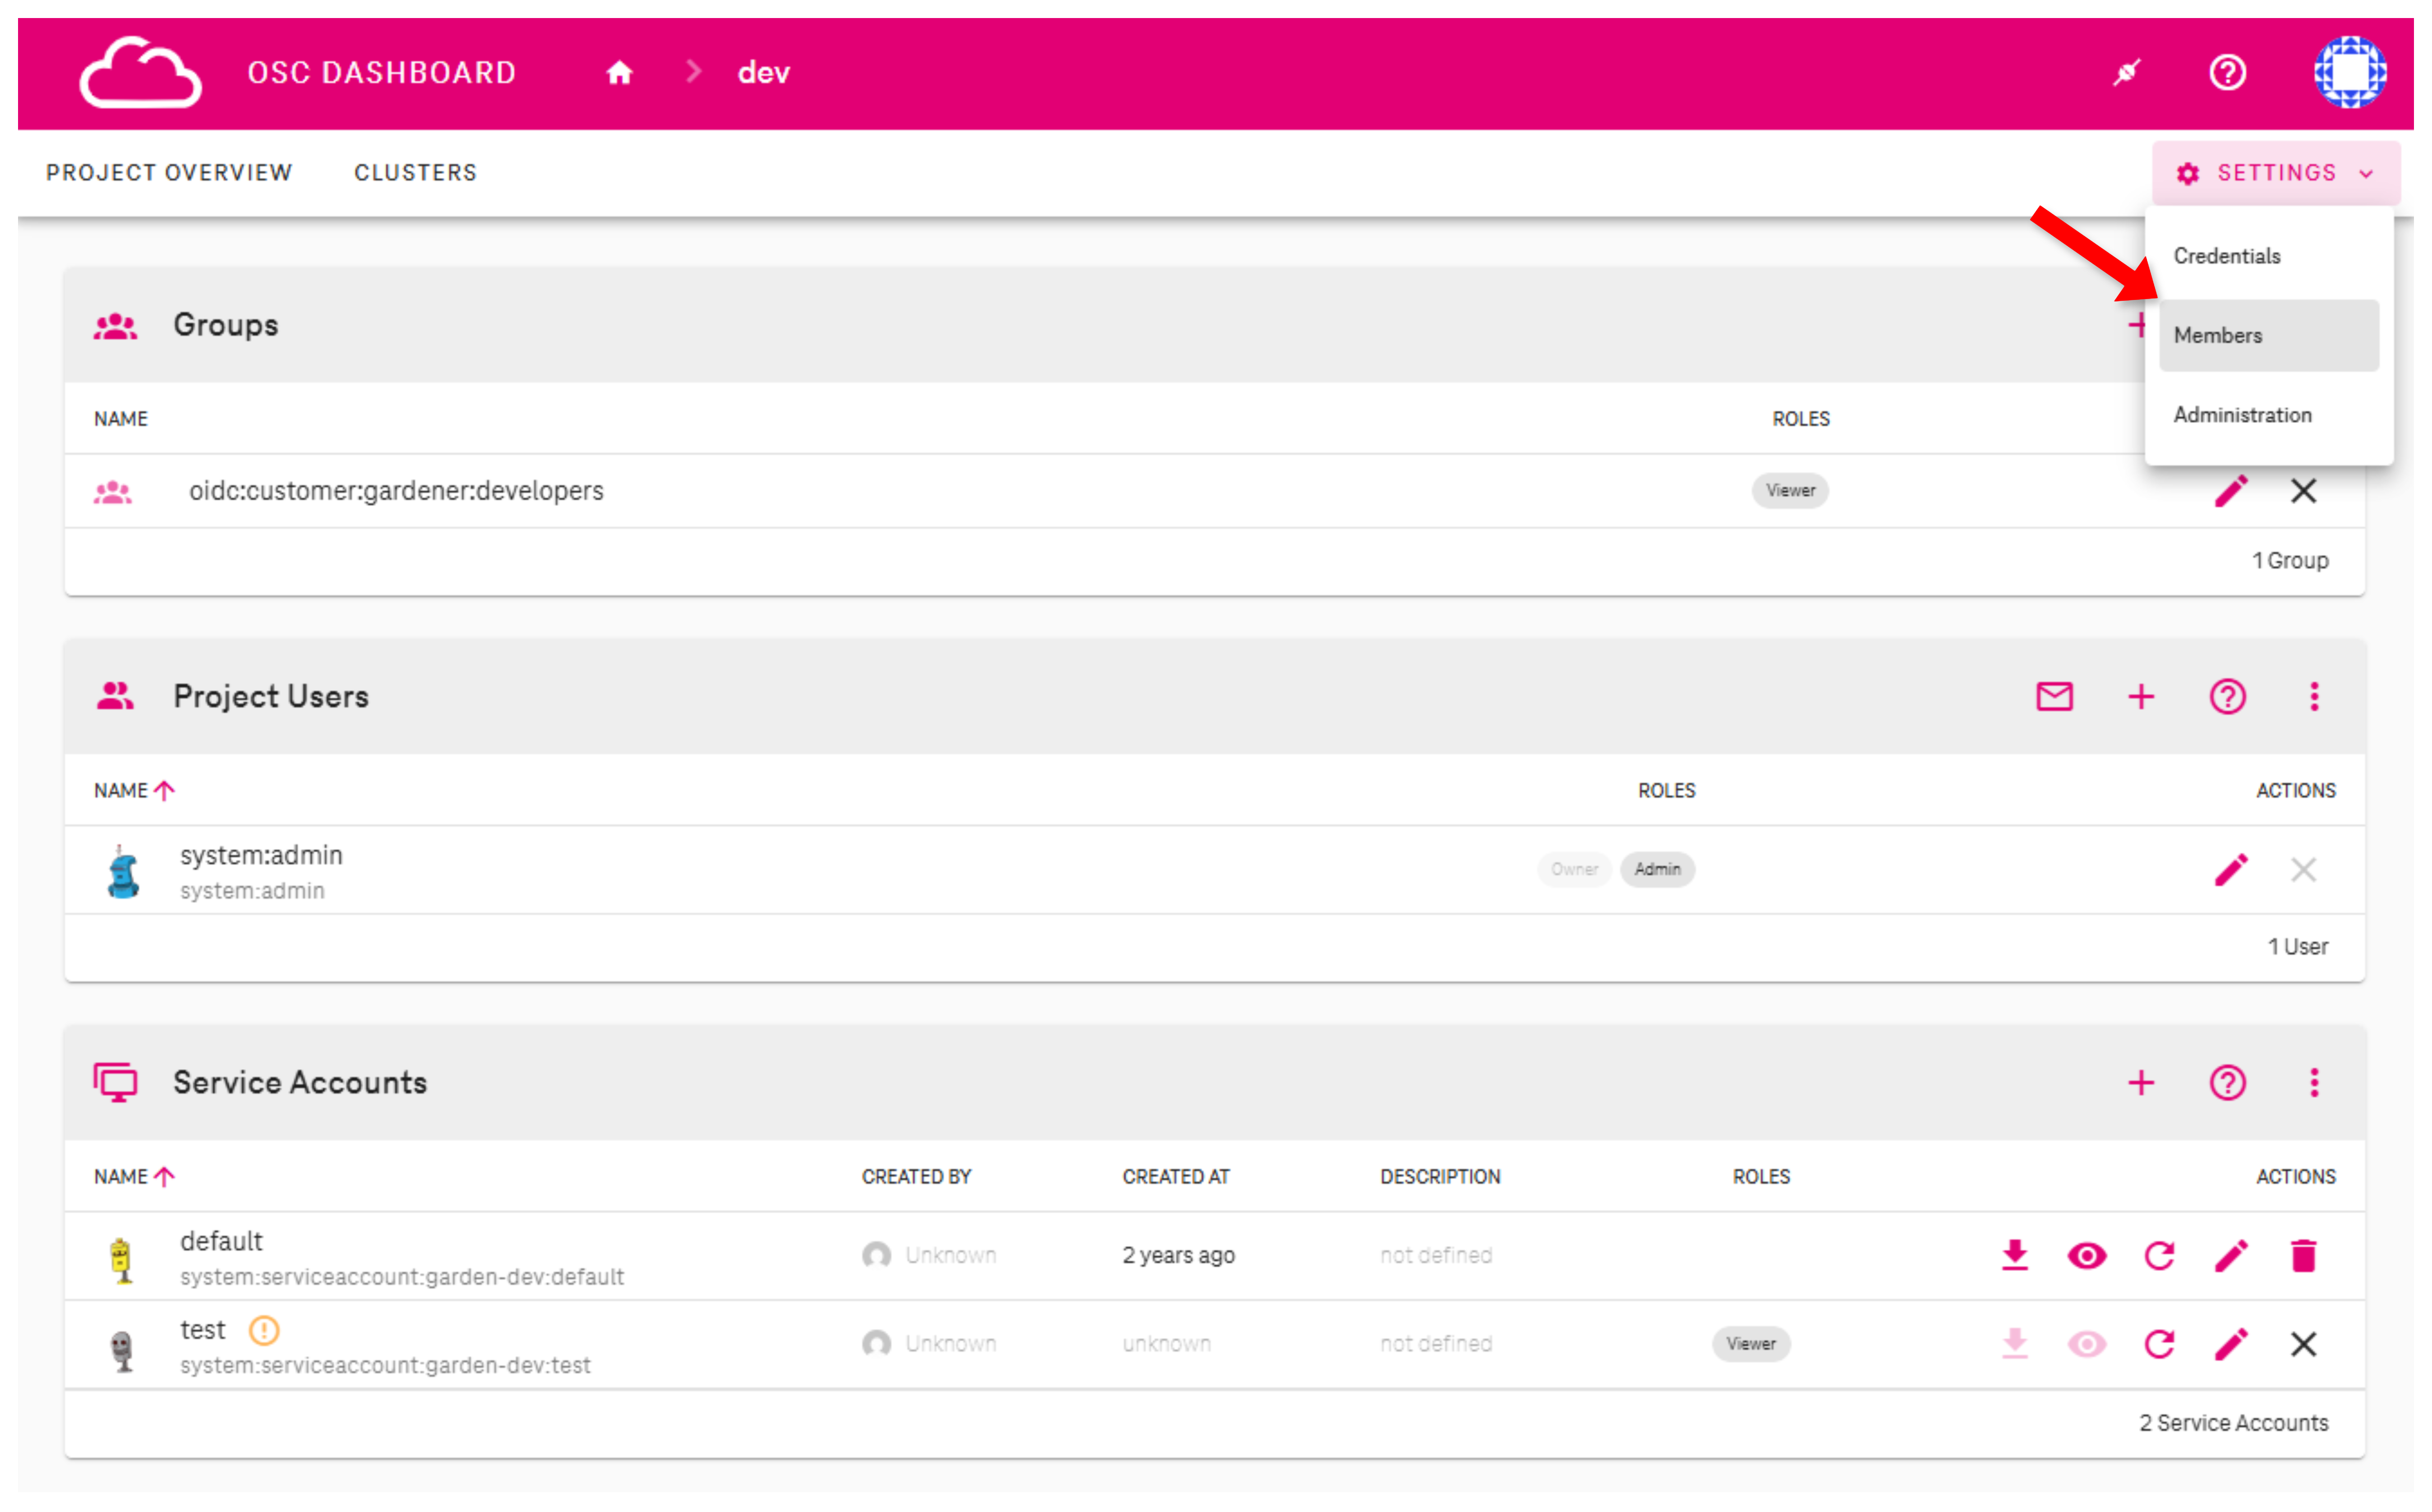The width and height of the screenshot is (2432, 1512).
Task: Remove the test service account
Action: [2303, 1344]
